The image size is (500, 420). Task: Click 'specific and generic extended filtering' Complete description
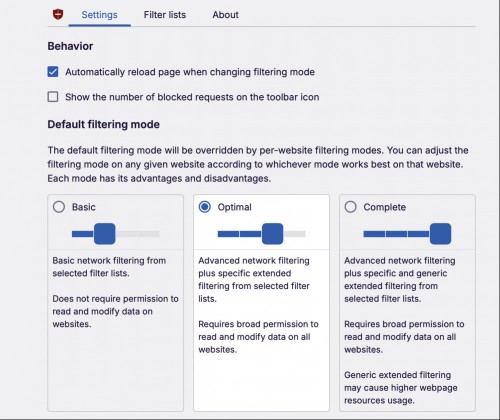pos(400,279)
